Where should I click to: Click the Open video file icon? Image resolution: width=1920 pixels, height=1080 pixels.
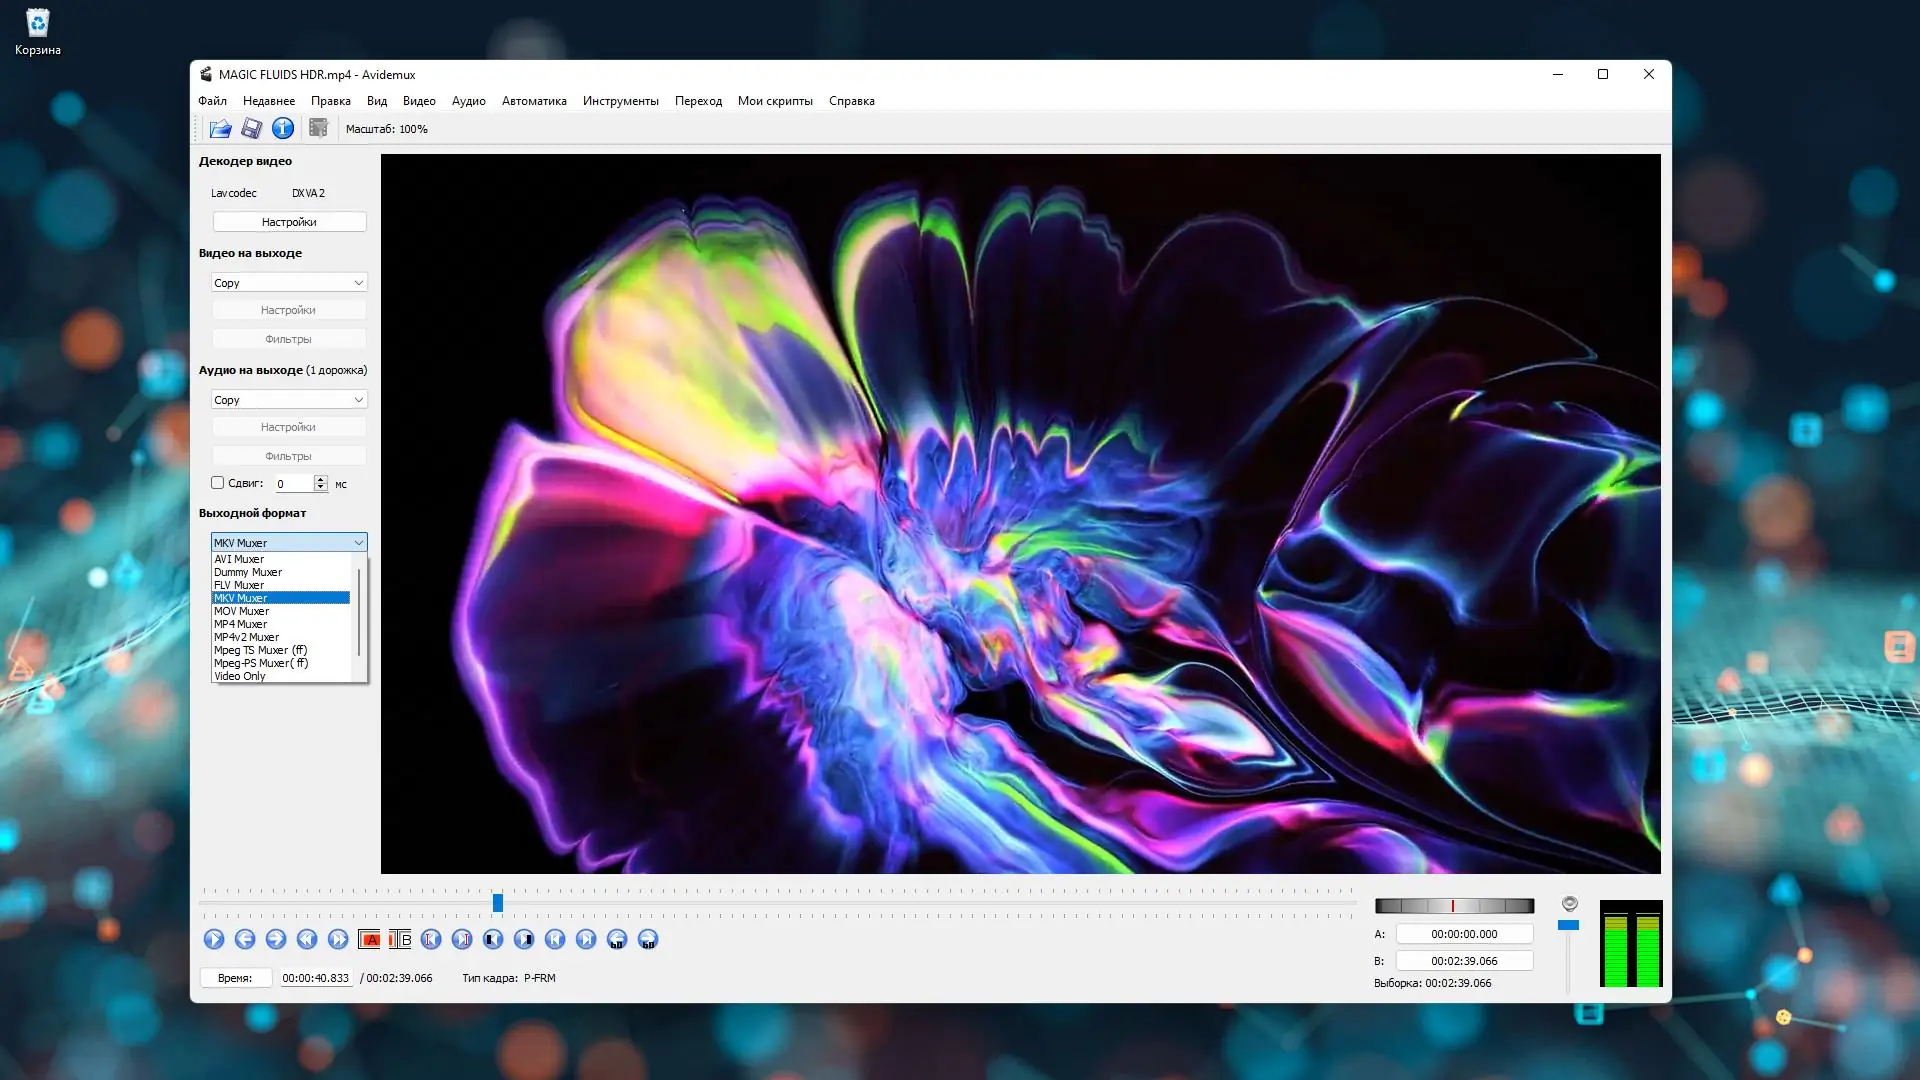(x=220, y=128)
